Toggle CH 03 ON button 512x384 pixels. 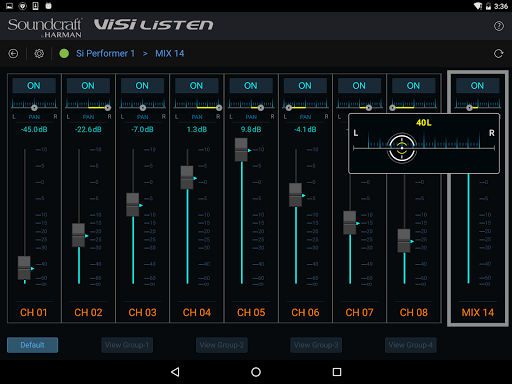point(142,86)
